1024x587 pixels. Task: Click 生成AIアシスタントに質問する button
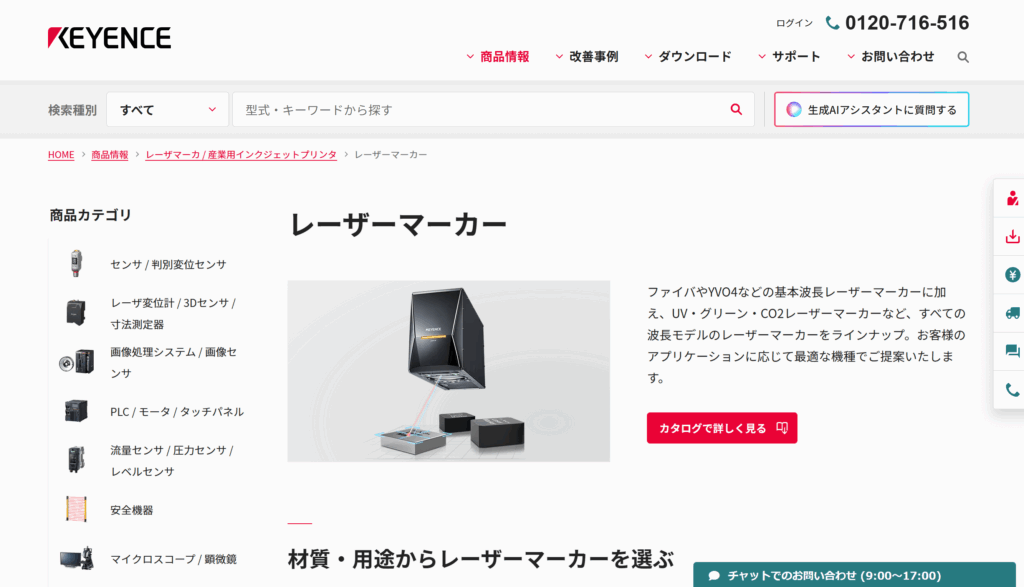tap(871, 110)
